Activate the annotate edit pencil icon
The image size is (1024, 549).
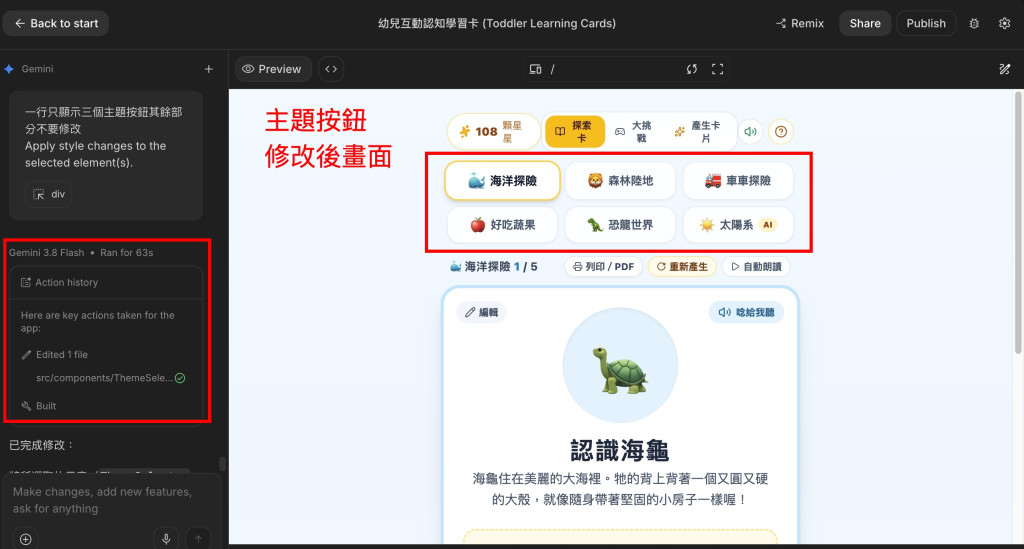pos(1004,69)
